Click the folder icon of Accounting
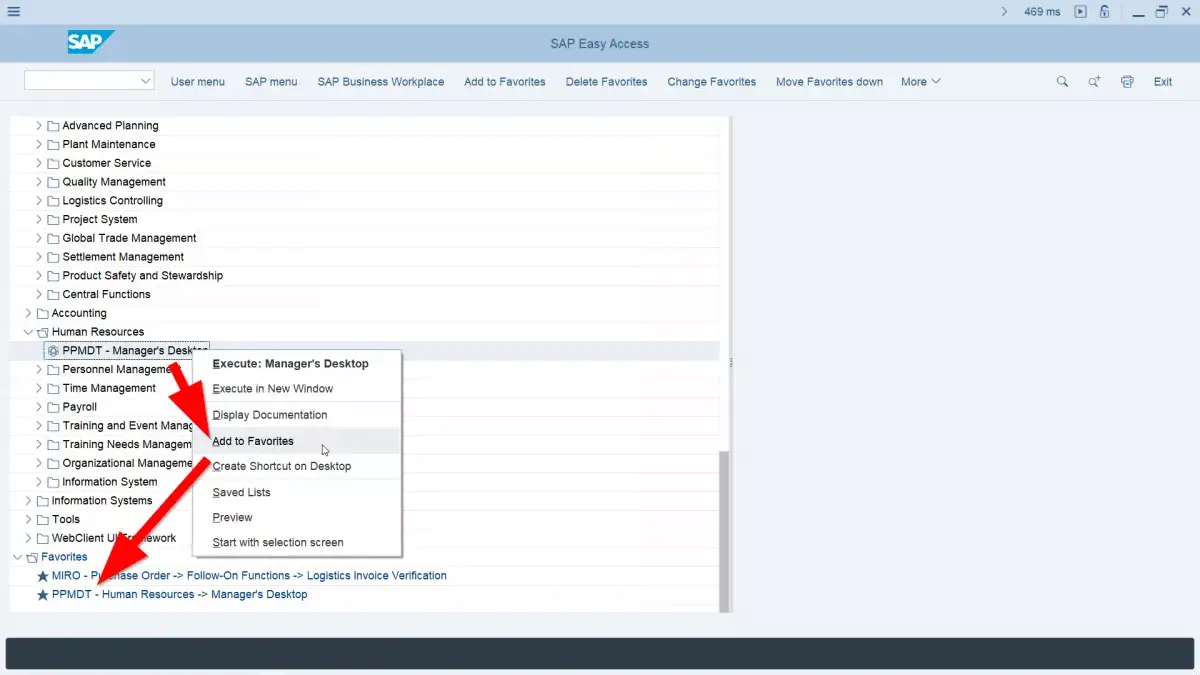 pyautogui.click(x=42, y=314)
